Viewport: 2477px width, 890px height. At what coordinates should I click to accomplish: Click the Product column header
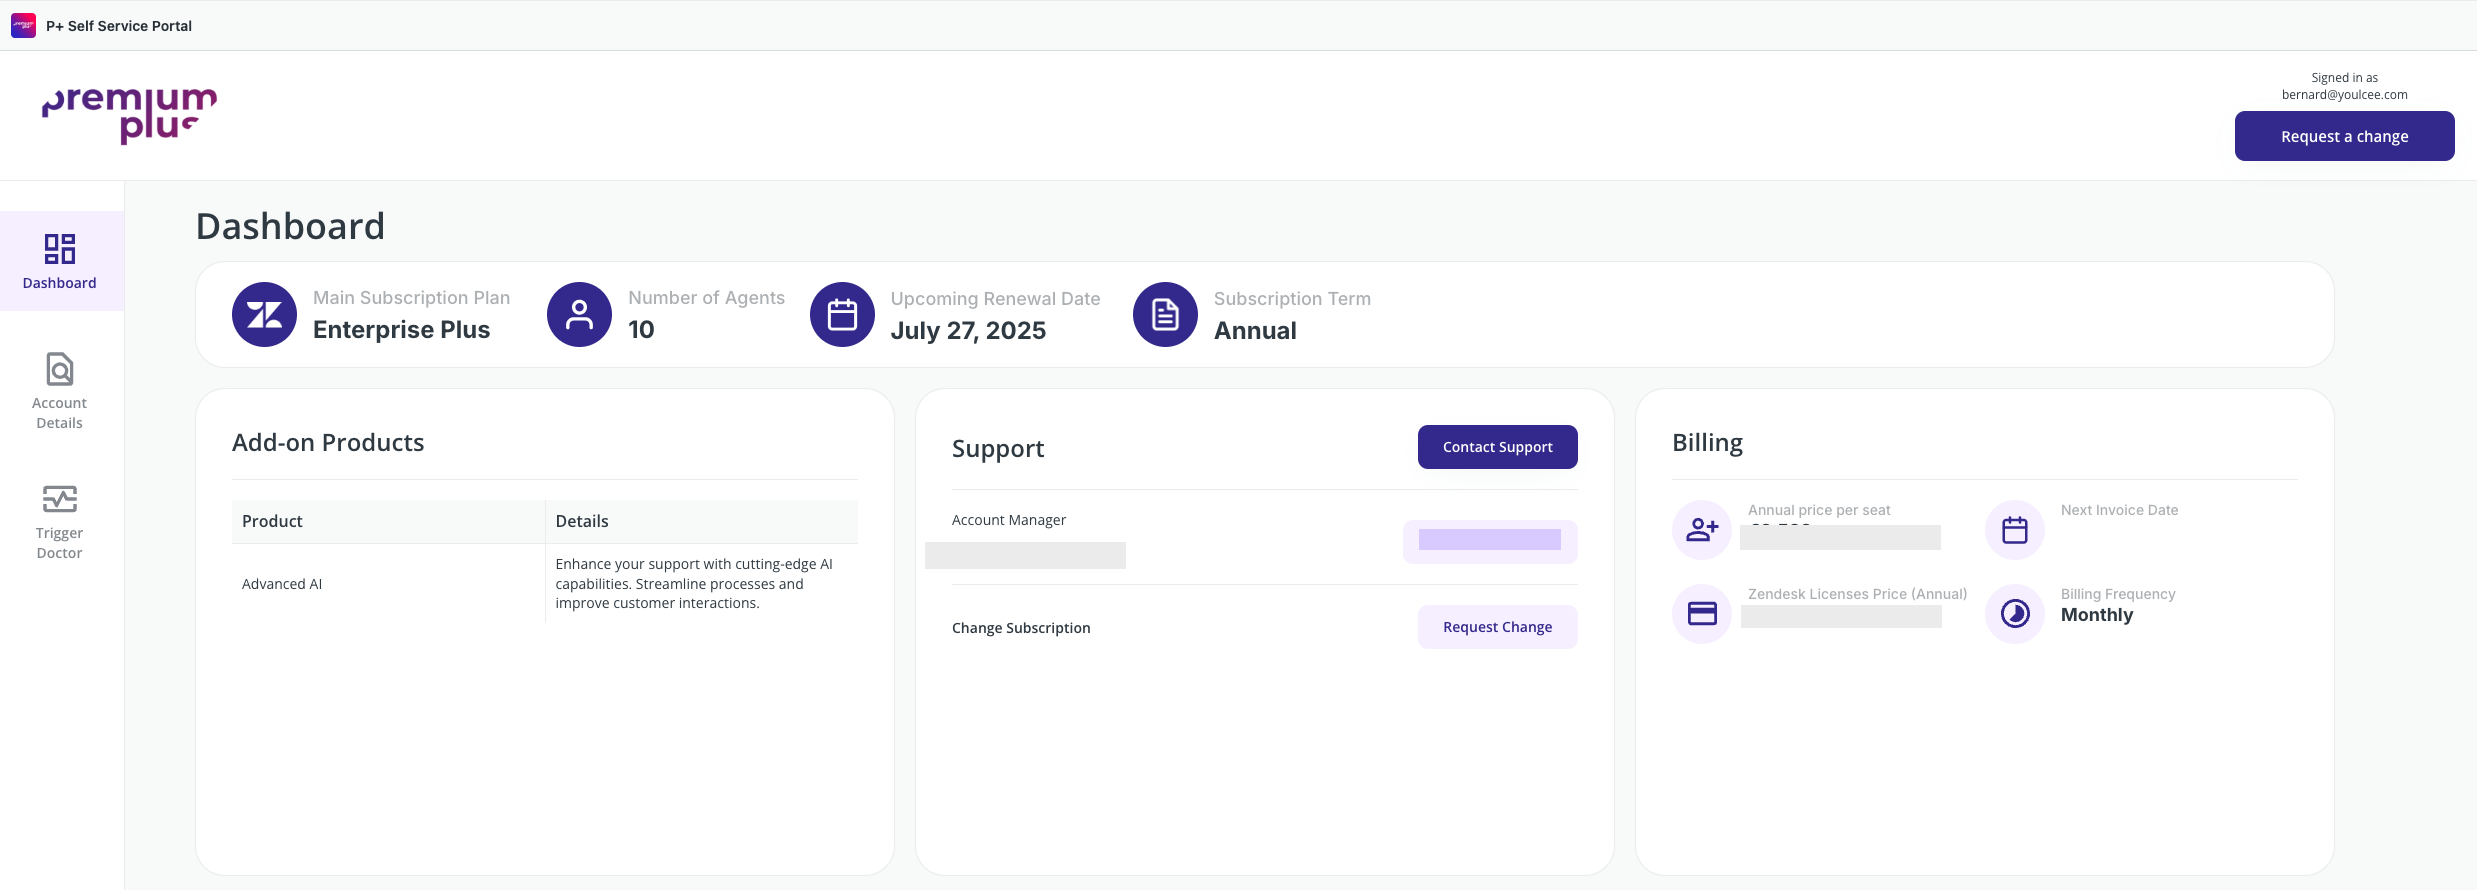tap(272, 521)
